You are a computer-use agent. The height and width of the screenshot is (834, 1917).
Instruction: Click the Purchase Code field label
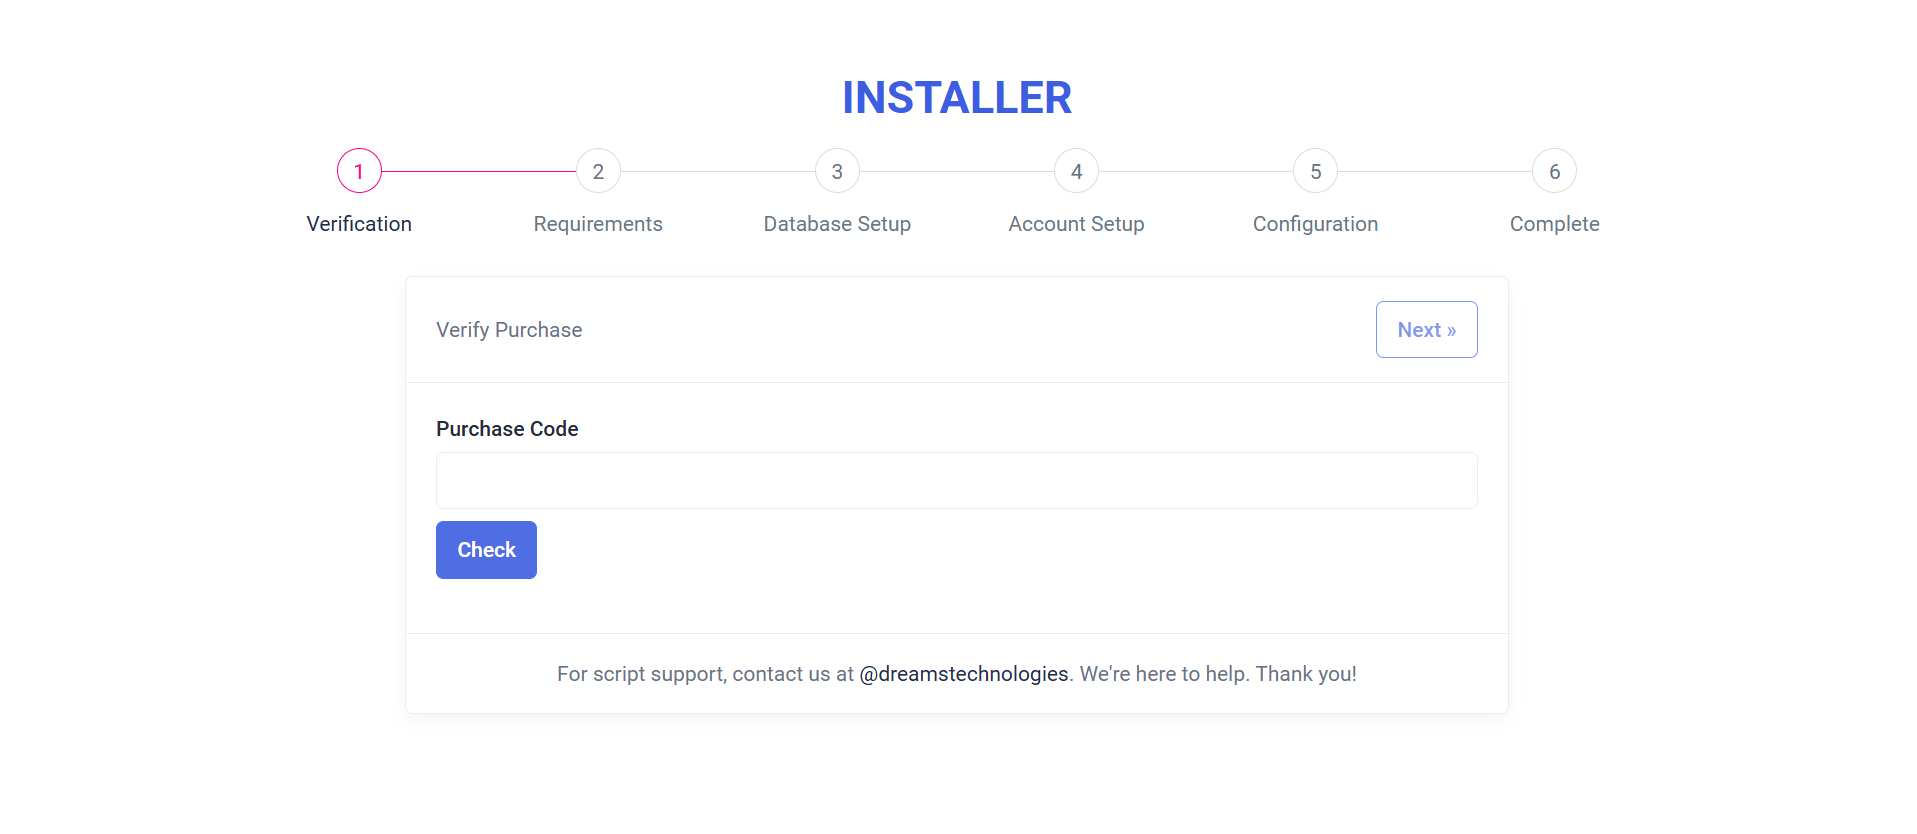click(507, 429)
